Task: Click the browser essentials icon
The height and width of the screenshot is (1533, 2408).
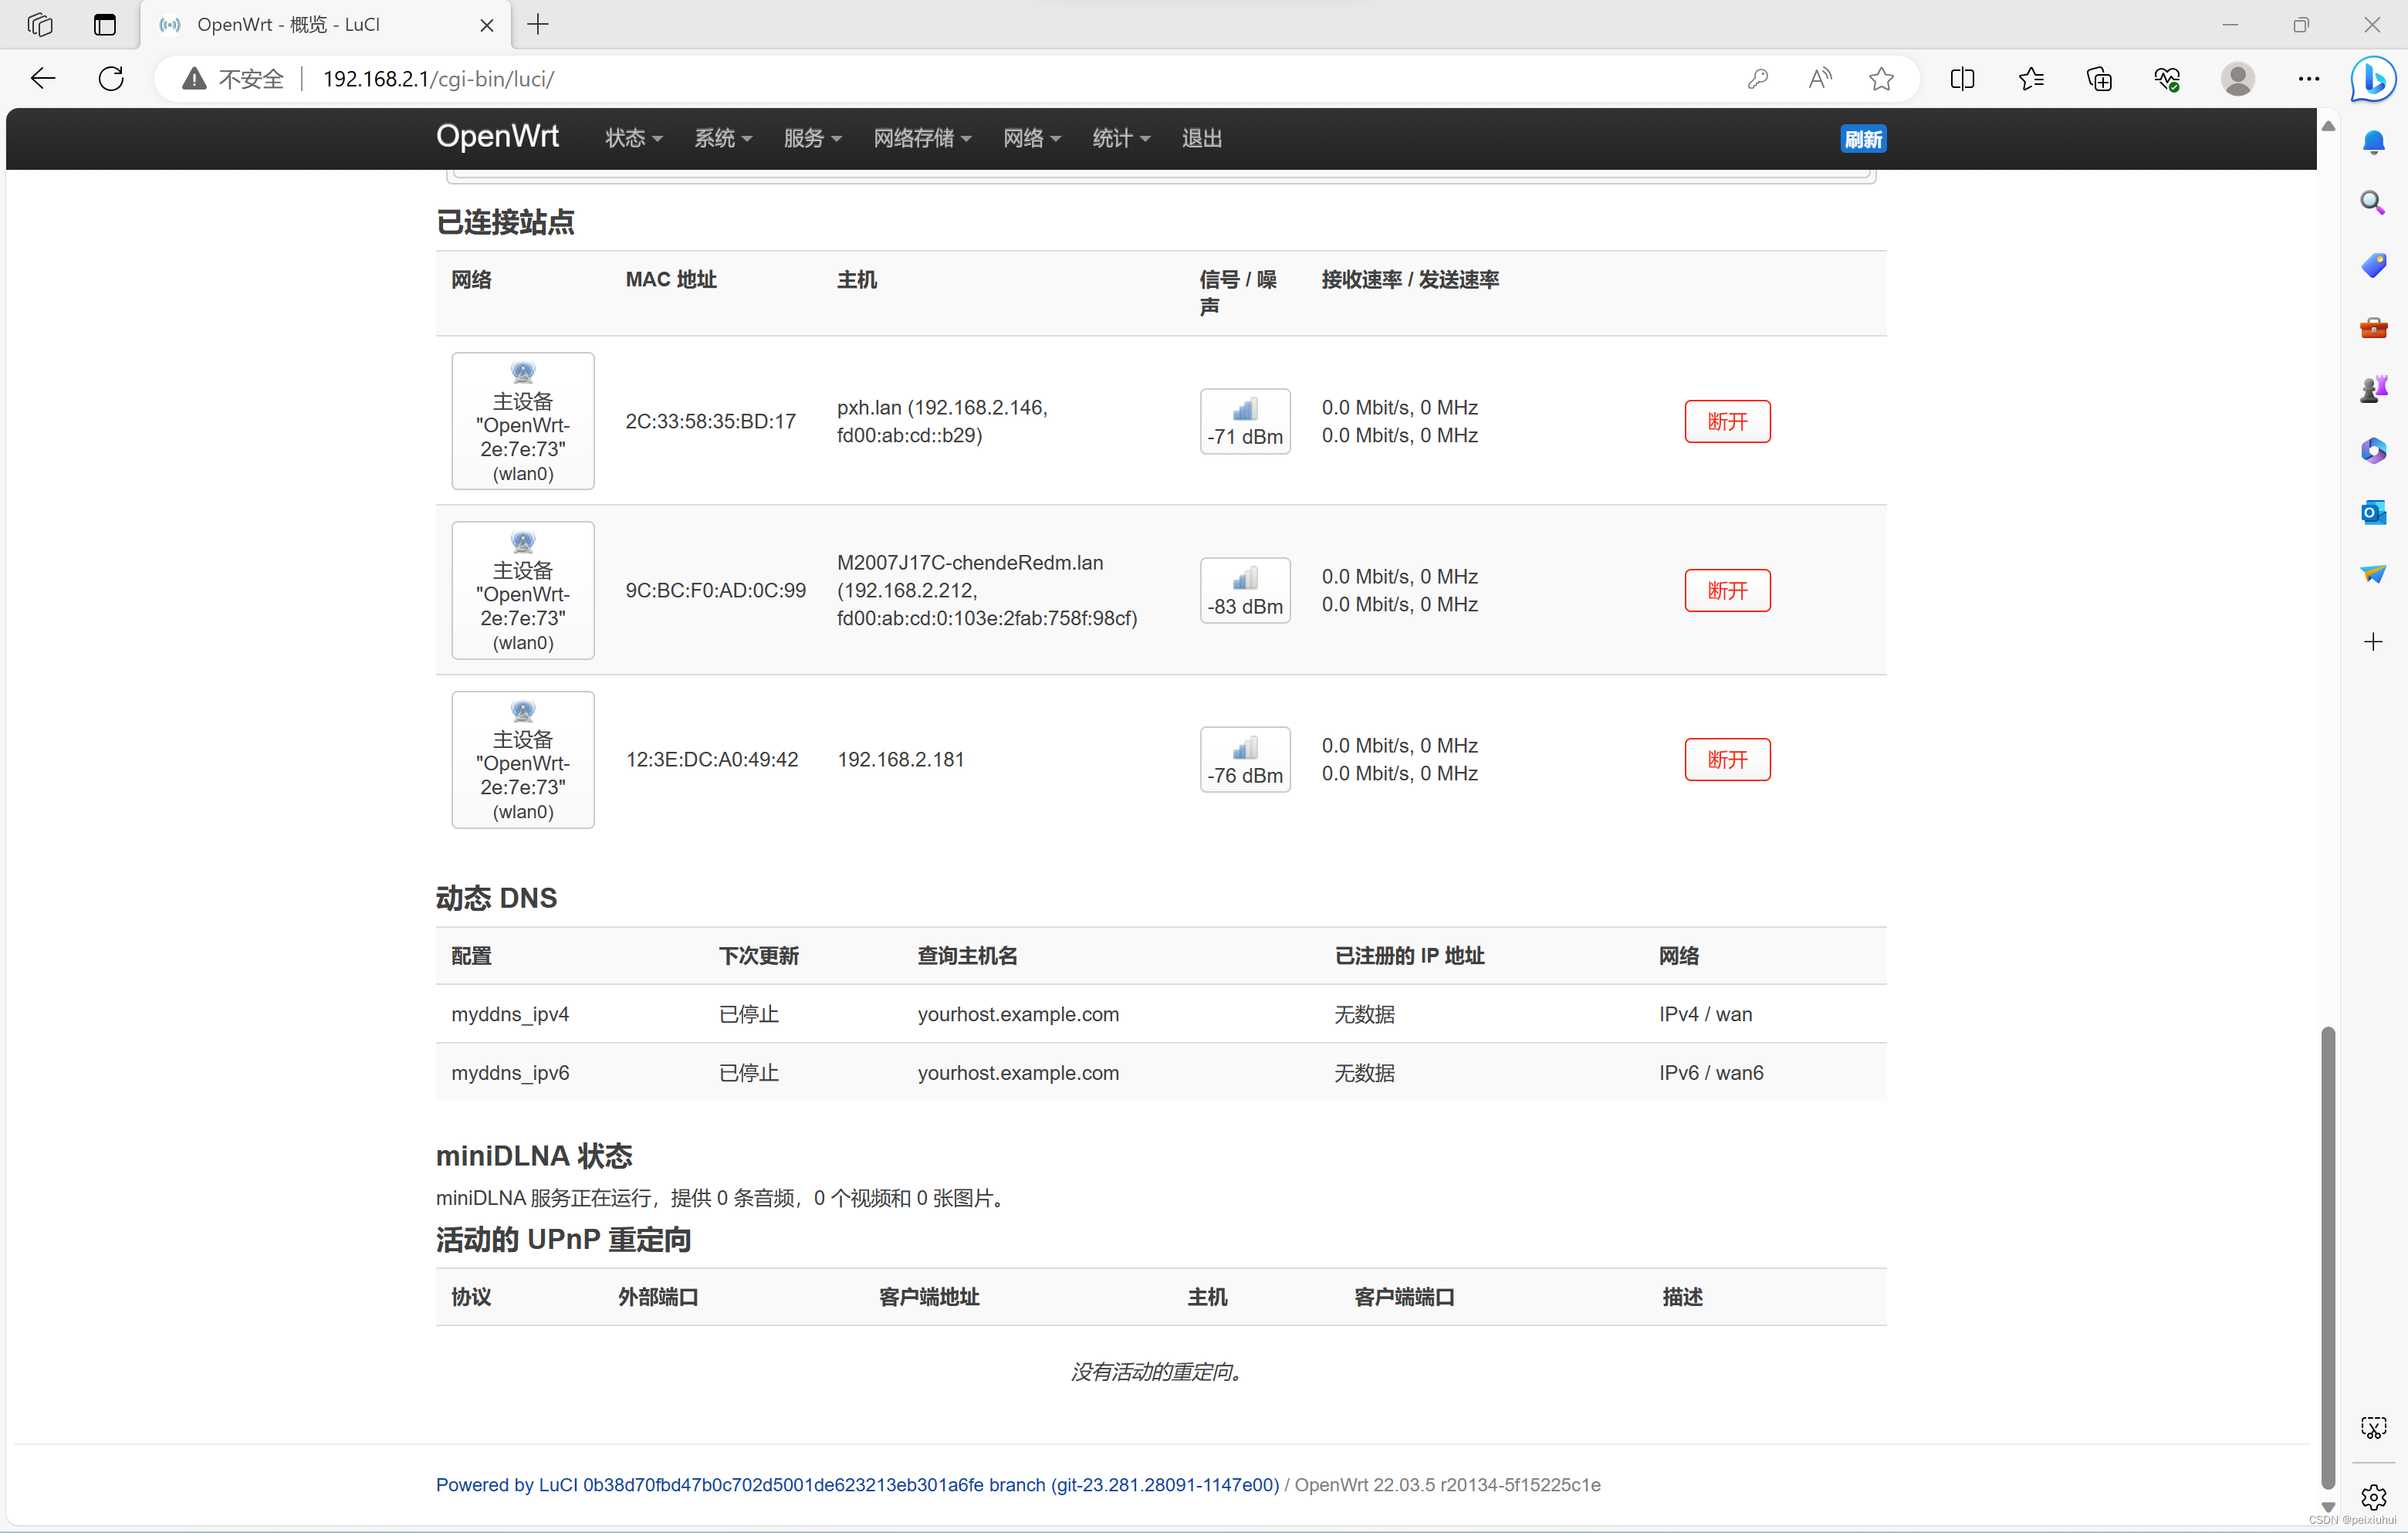Action: [x=2166, y=78]
